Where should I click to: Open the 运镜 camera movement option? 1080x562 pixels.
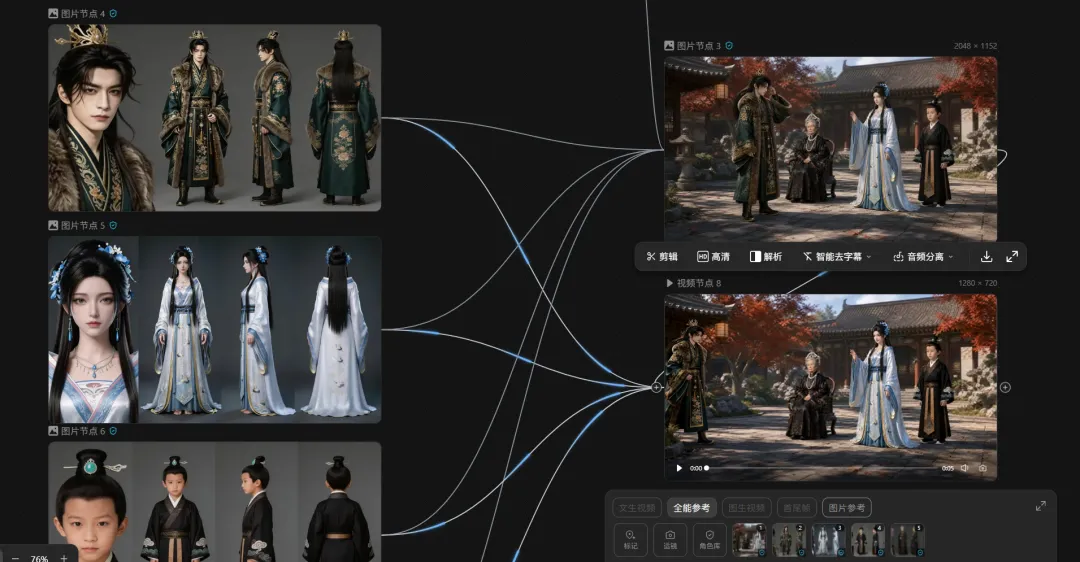(x=669, y=539)
